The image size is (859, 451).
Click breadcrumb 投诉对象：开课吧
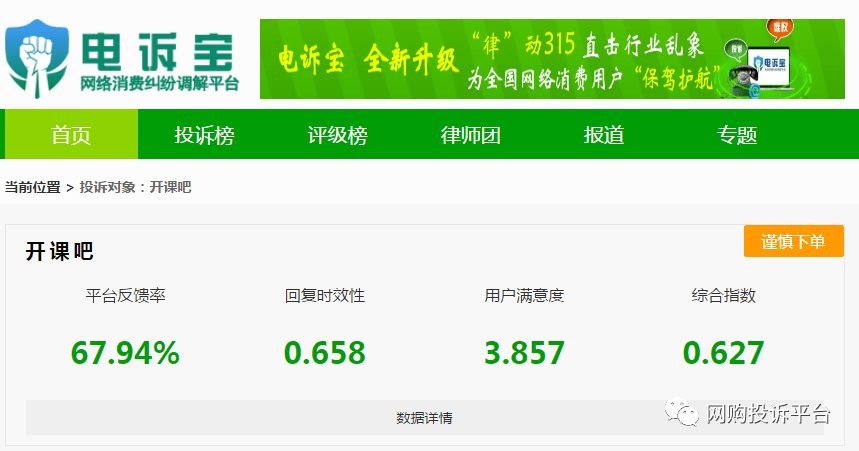click(135, 187)
